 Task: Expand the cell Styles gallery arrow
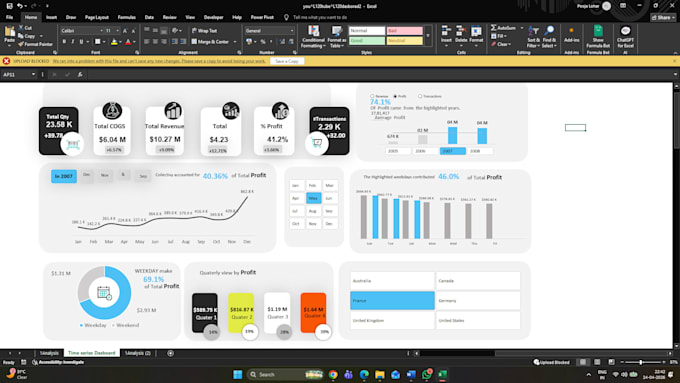(428, 36)
